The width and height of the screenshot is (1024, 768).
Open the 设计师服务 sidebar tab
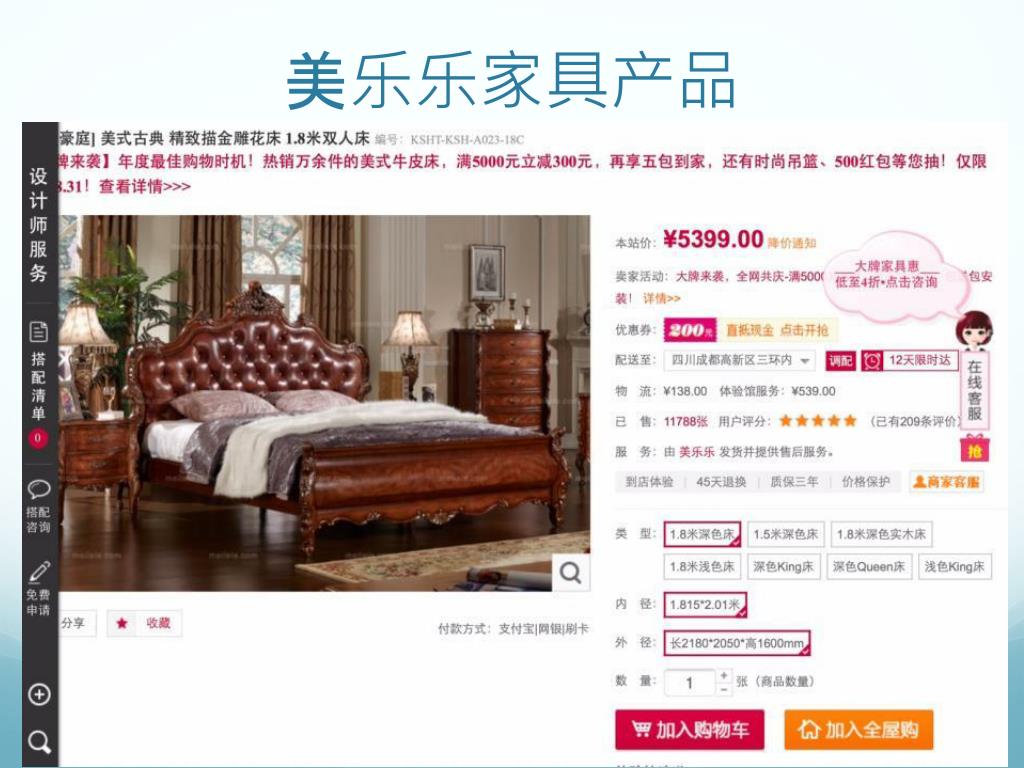pyautogui.click(x=39, y=224)
